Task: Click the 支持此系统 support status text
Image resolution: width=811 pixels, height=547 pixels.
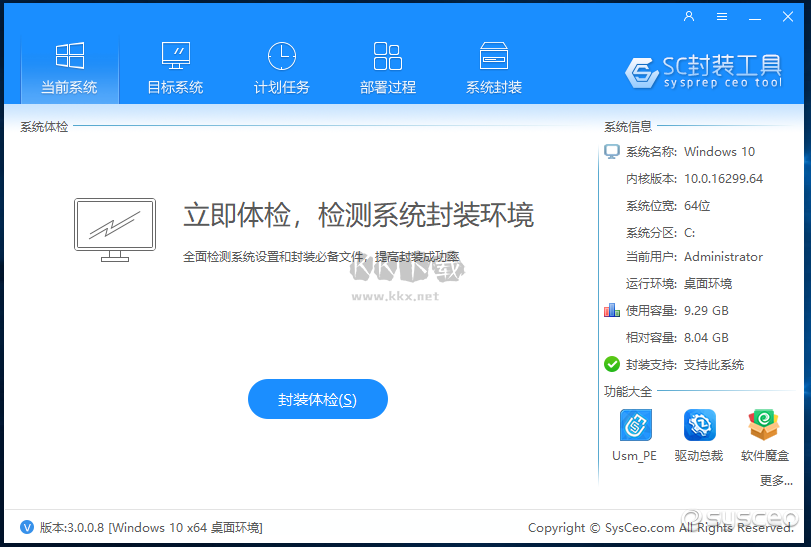Action: pos(714,364)
